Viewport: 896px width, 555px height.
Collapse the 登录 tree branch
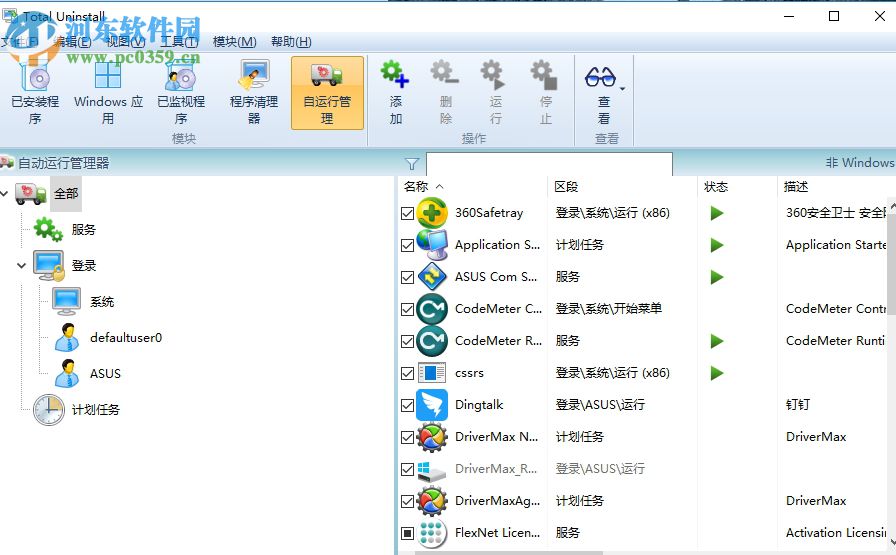pos(22,266)
